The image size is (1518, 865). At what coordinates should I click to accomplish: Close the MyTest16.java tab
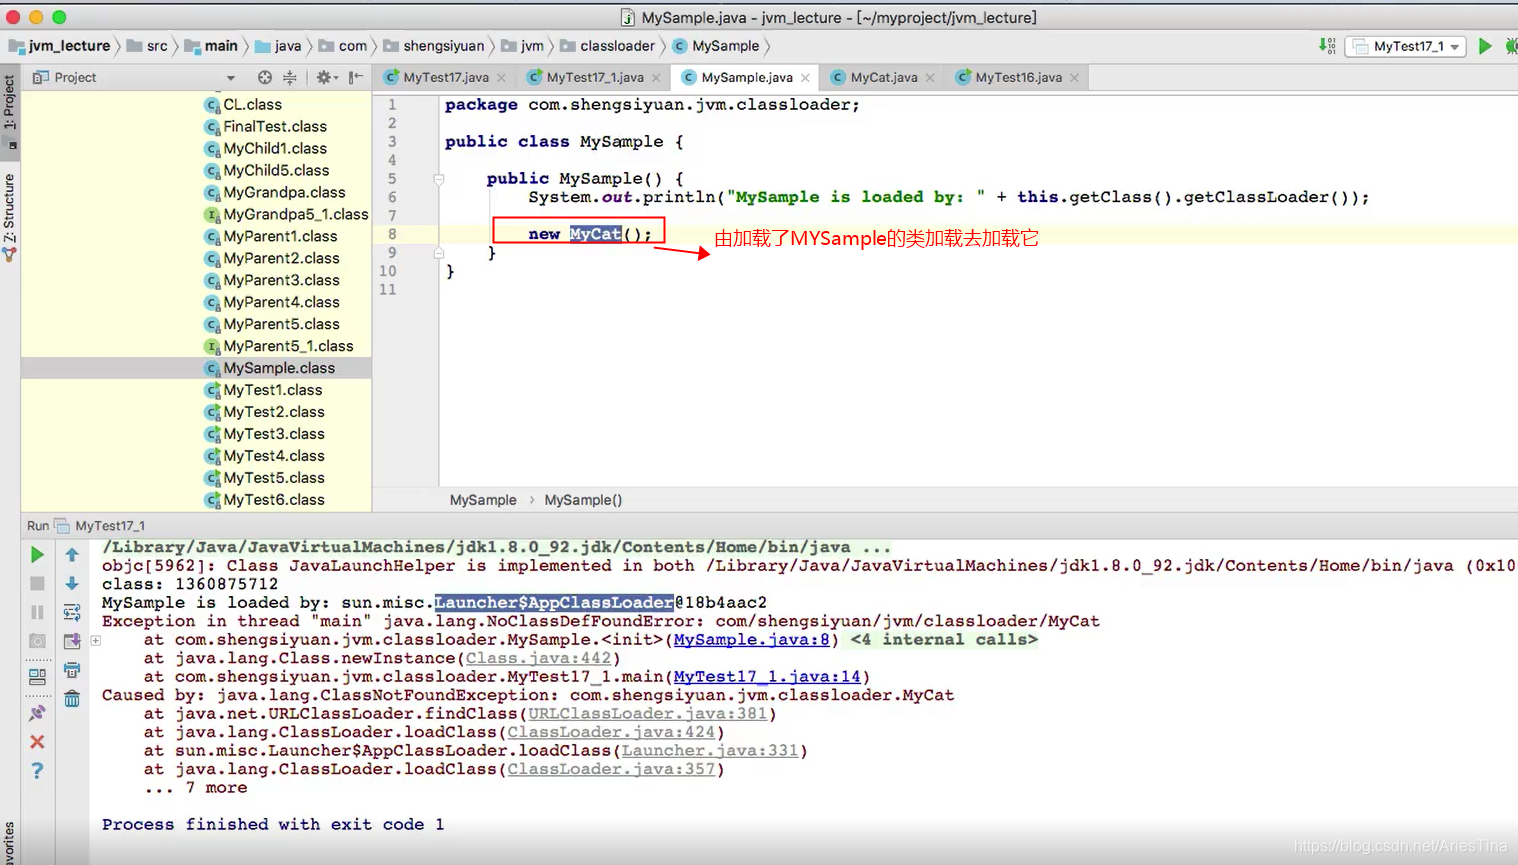pyautogui.click(x=1074, y=78)
